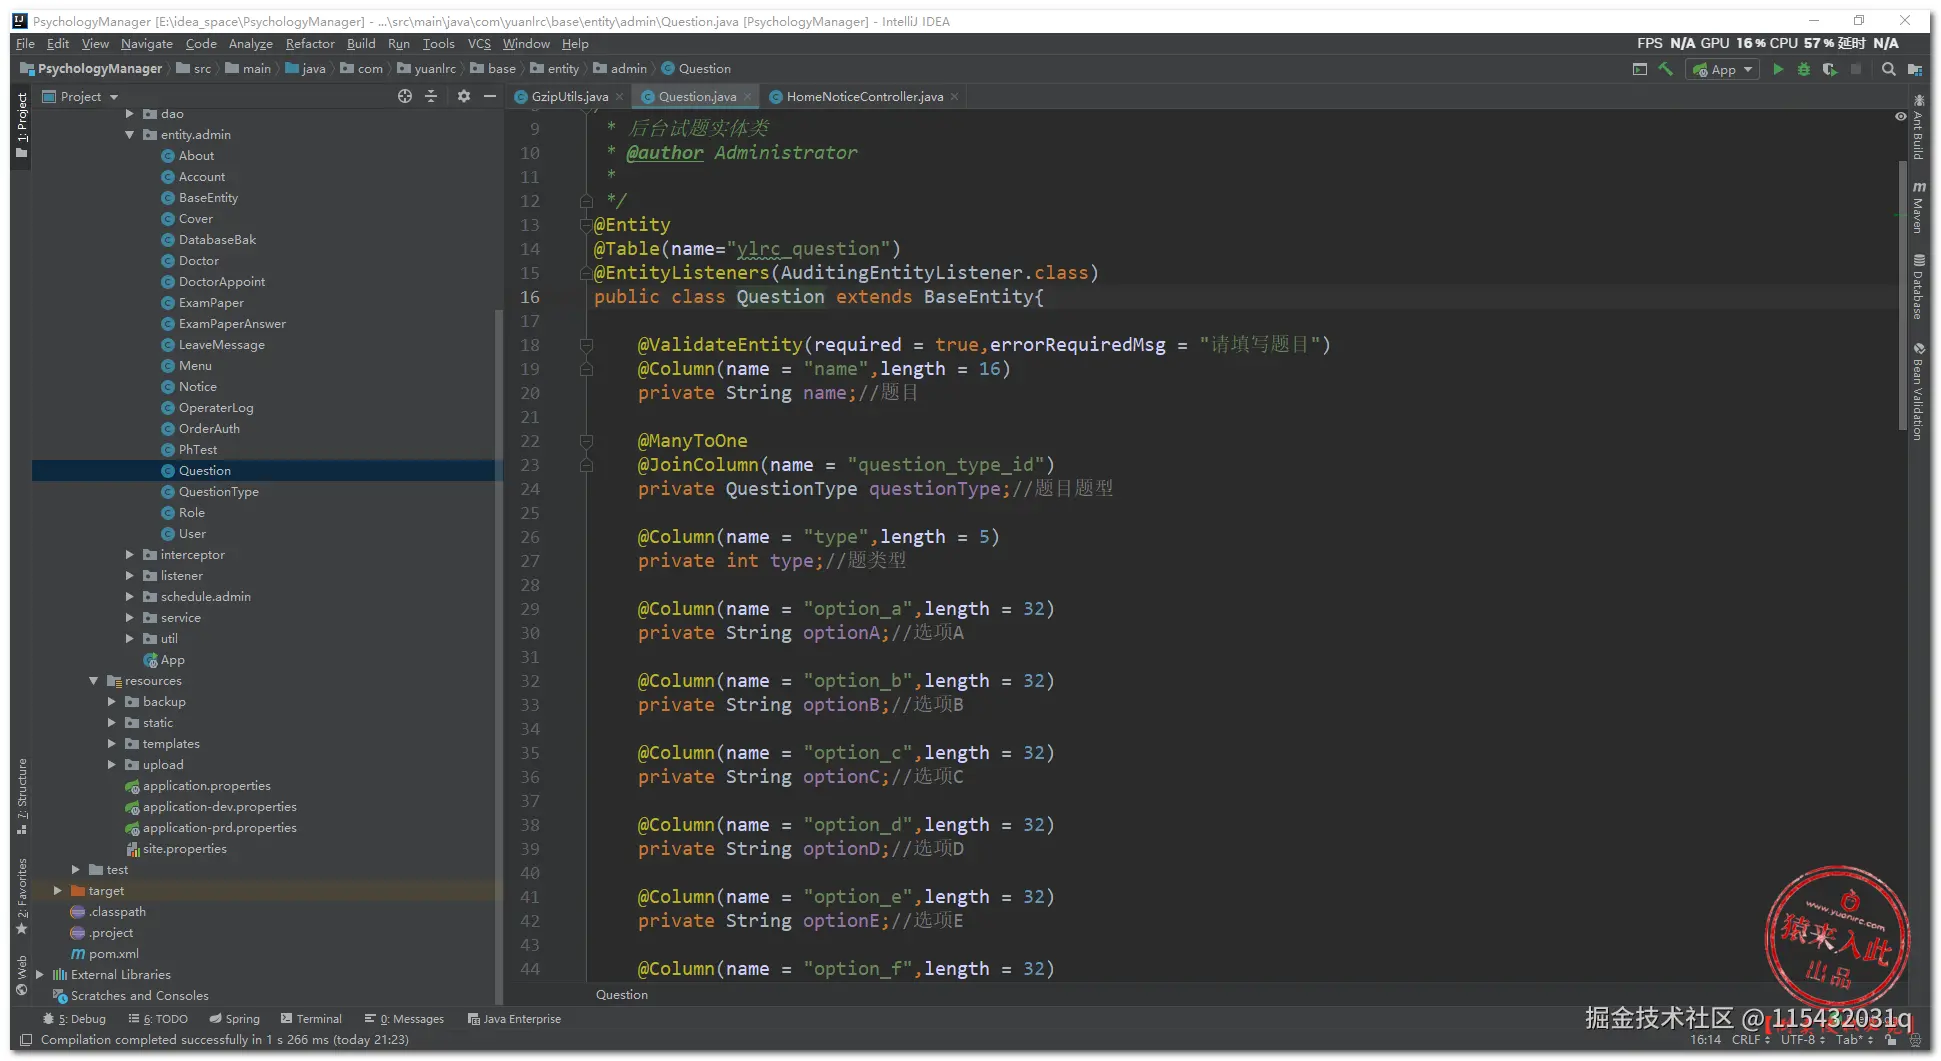The width and height of the screenshot is (1941, 1061).
Task: Build the project using the hammer icon
Action: pos(1665,70)
